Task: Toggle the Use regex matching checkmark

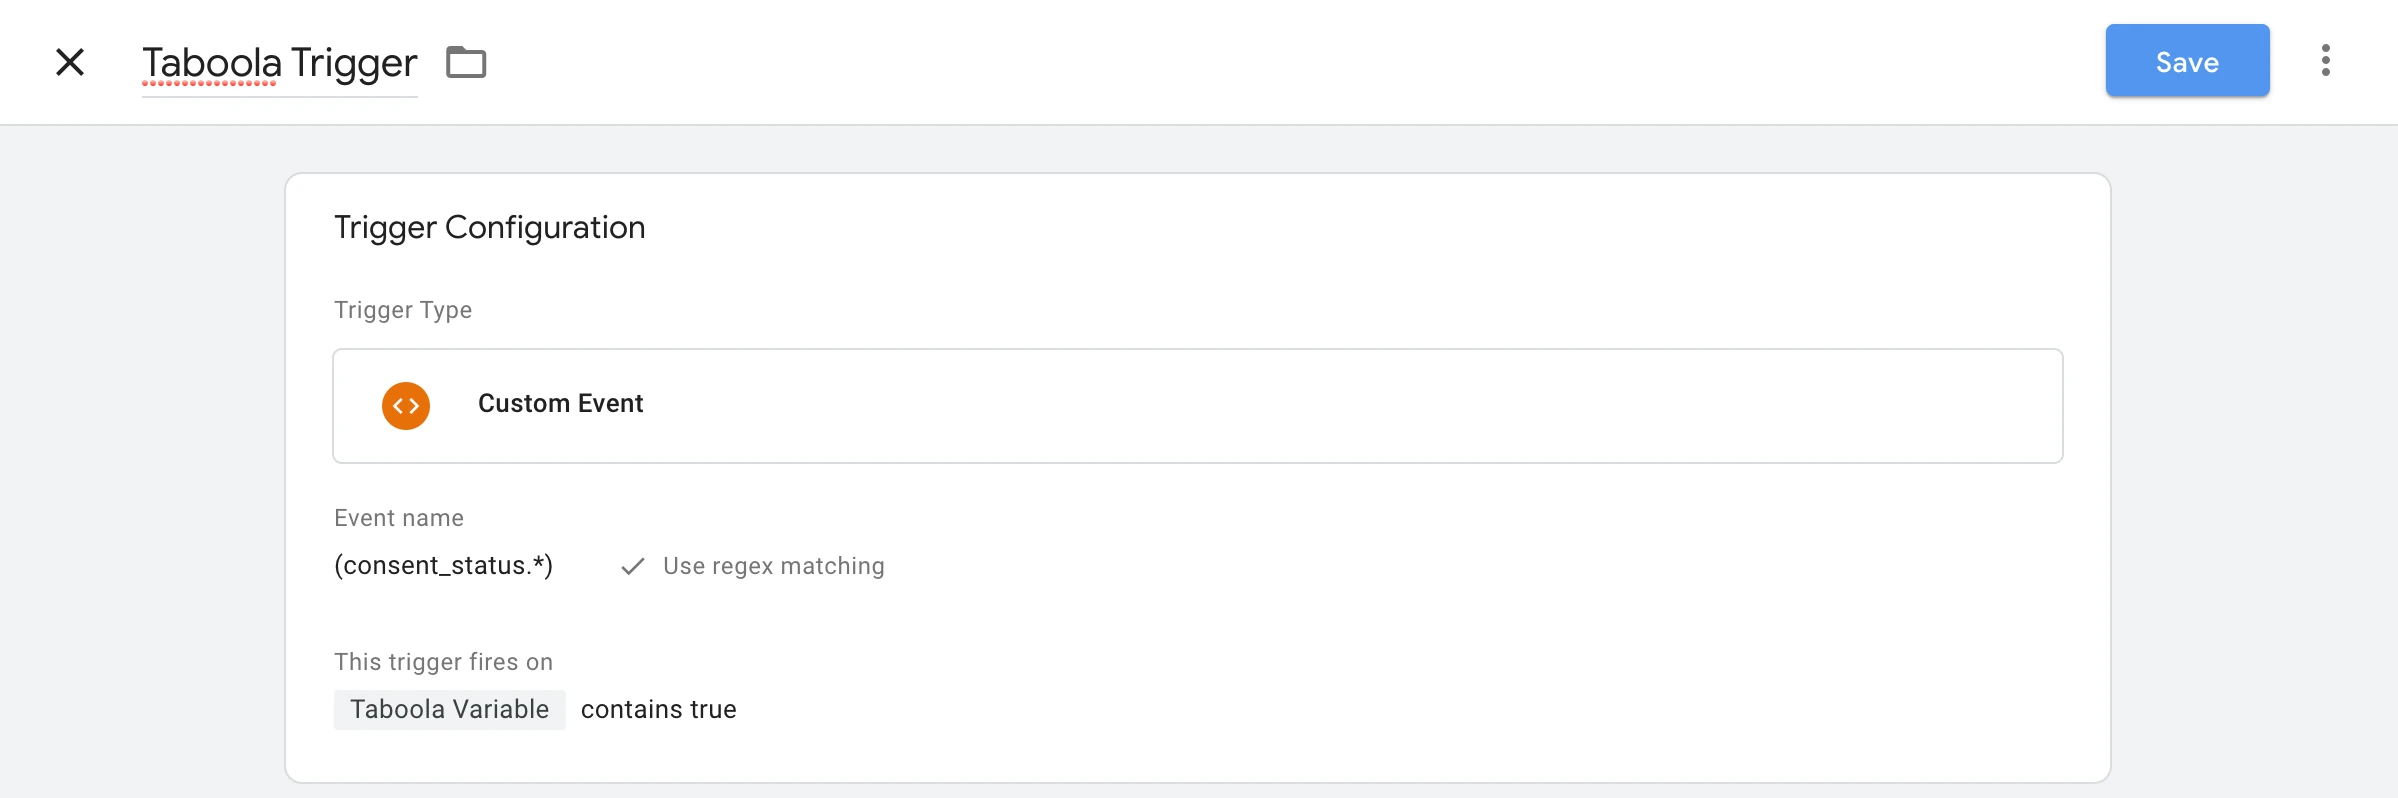Action: [632, 566]
